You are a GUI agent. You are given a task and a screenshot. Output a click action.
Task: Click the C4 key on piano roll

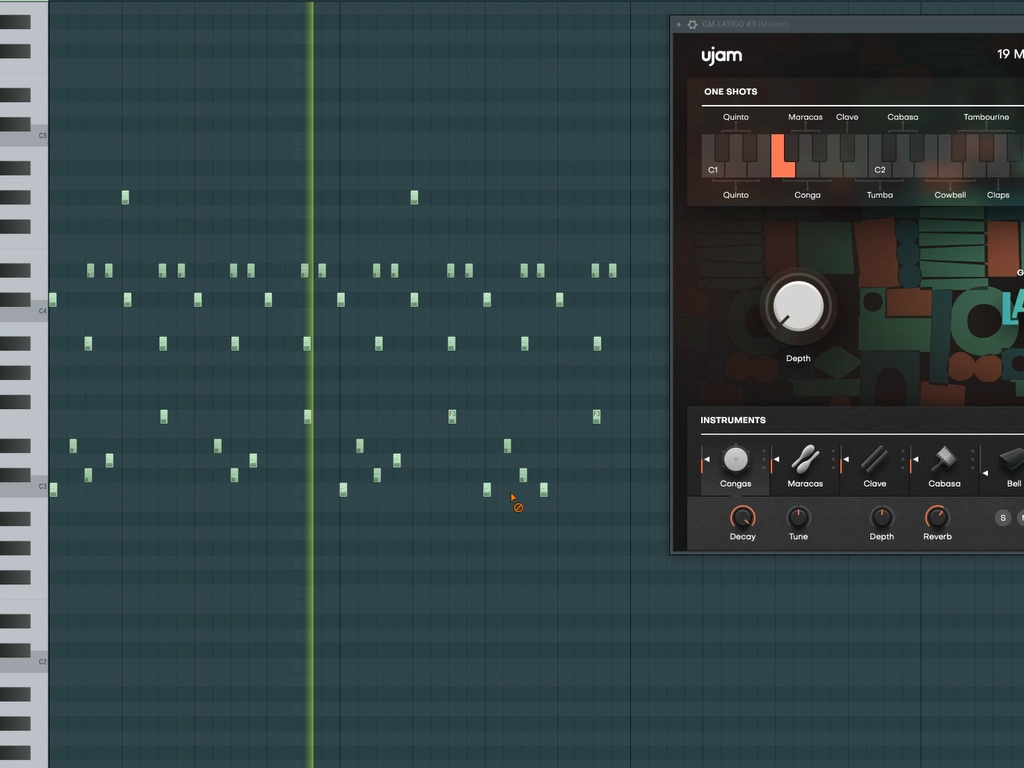click(x=24, y=312)
